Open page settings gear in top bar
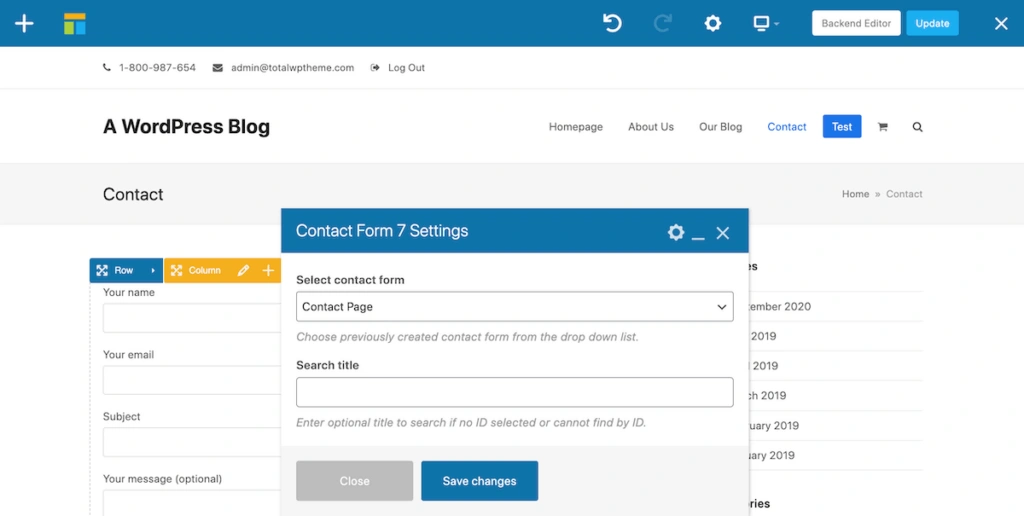The width and height of the screenshot is (1024, 516). point(712,23)
